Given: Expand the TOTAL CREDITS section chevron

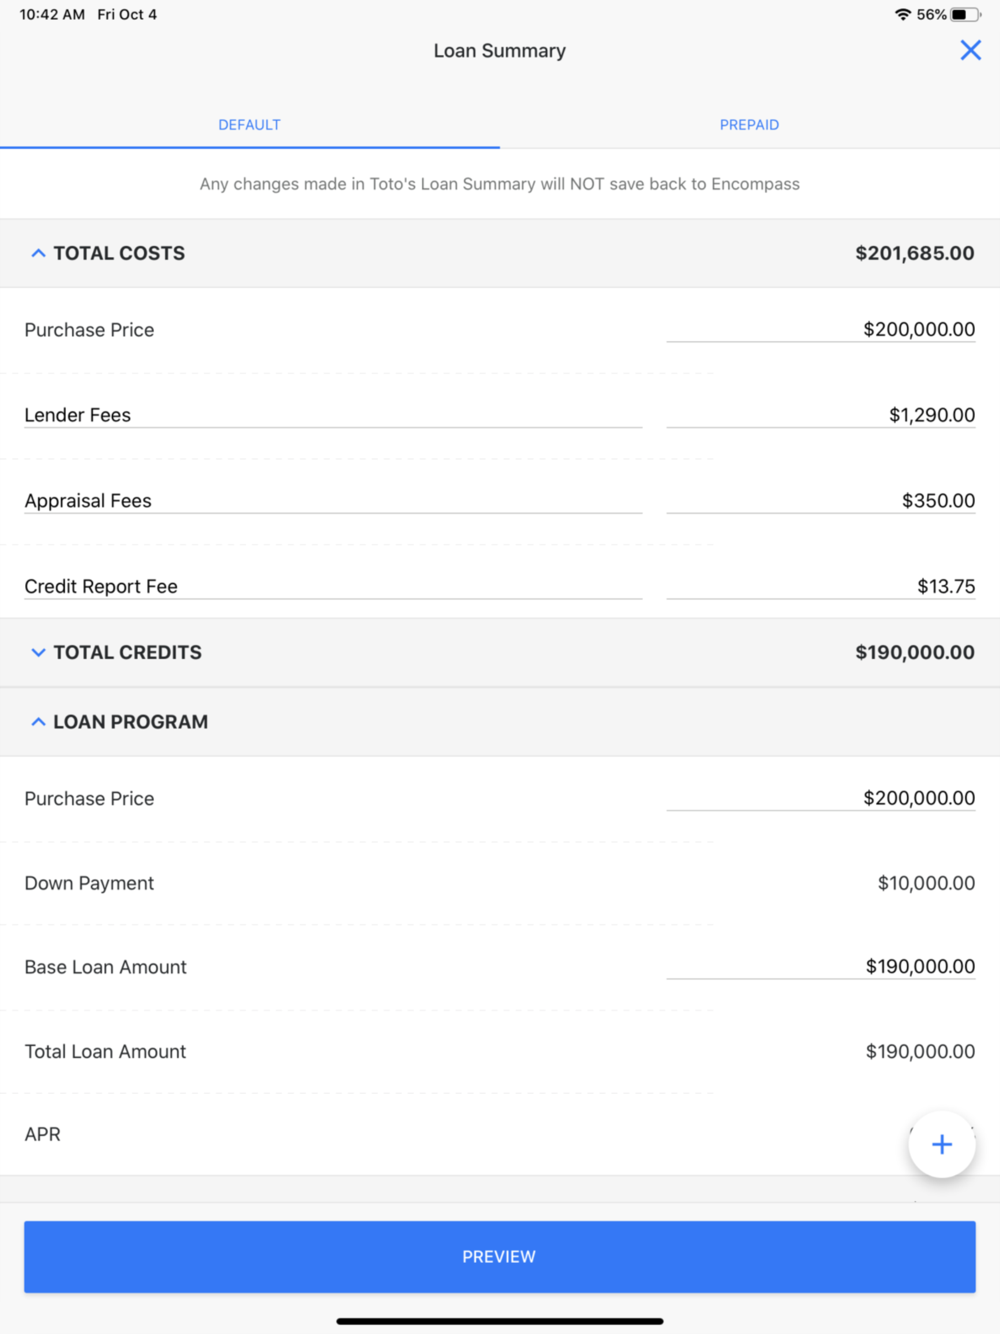Looking at the screenshot, I should [38, 652].
